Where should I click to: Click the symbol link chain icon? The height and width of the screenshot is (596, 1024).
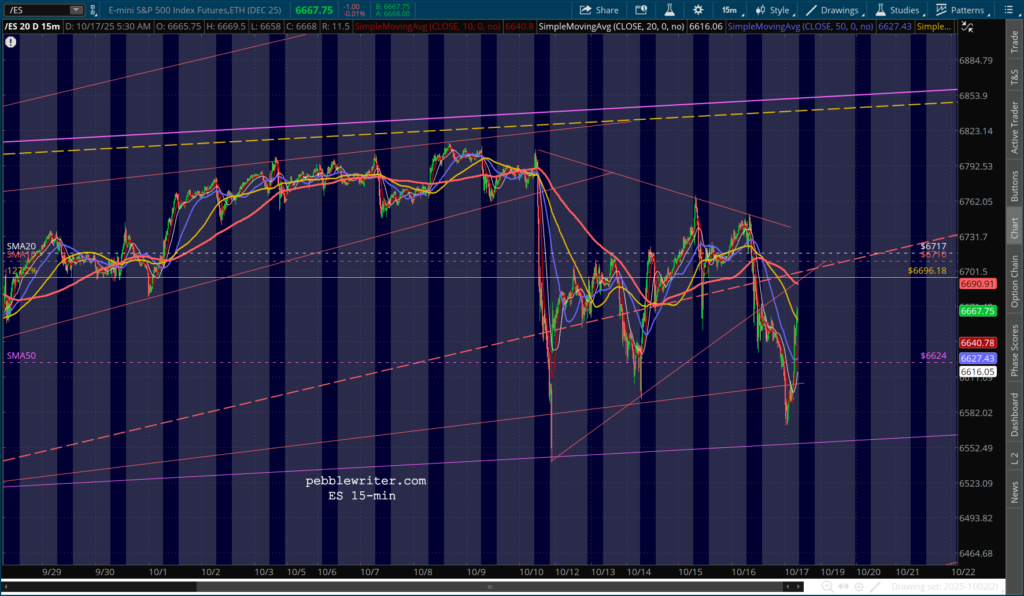[x=93, y=10]
